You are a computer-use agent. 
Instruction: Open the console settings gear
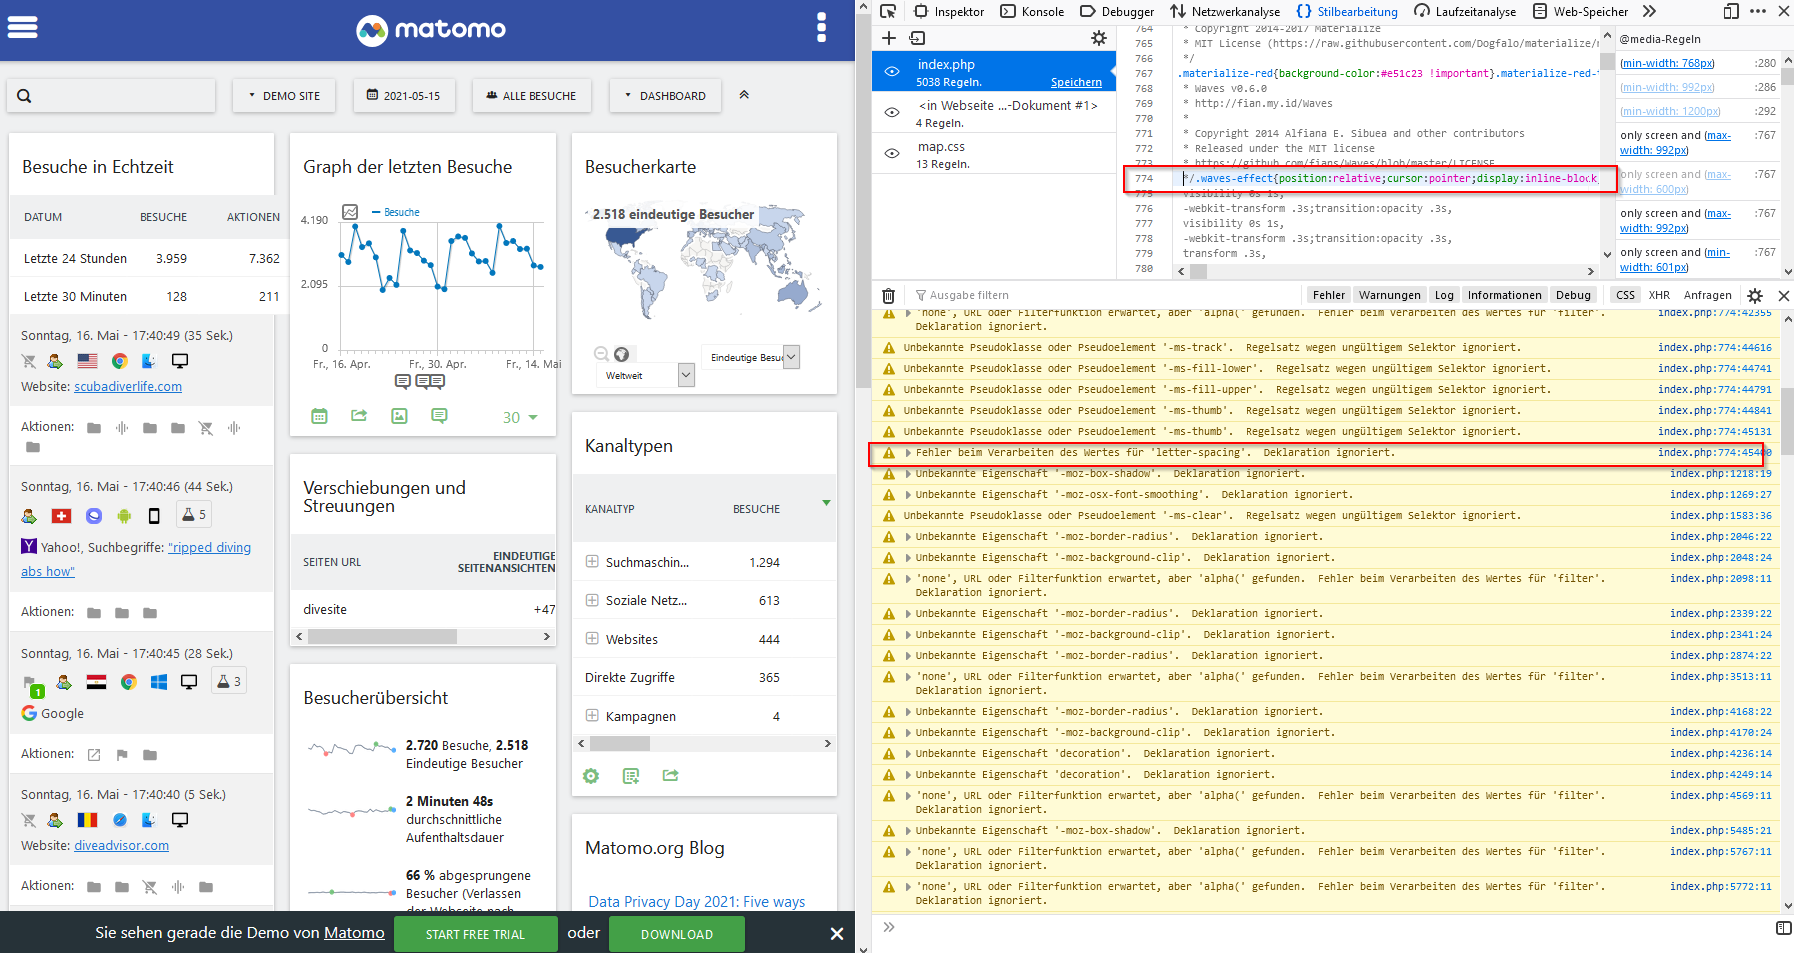click(1755, 295)
